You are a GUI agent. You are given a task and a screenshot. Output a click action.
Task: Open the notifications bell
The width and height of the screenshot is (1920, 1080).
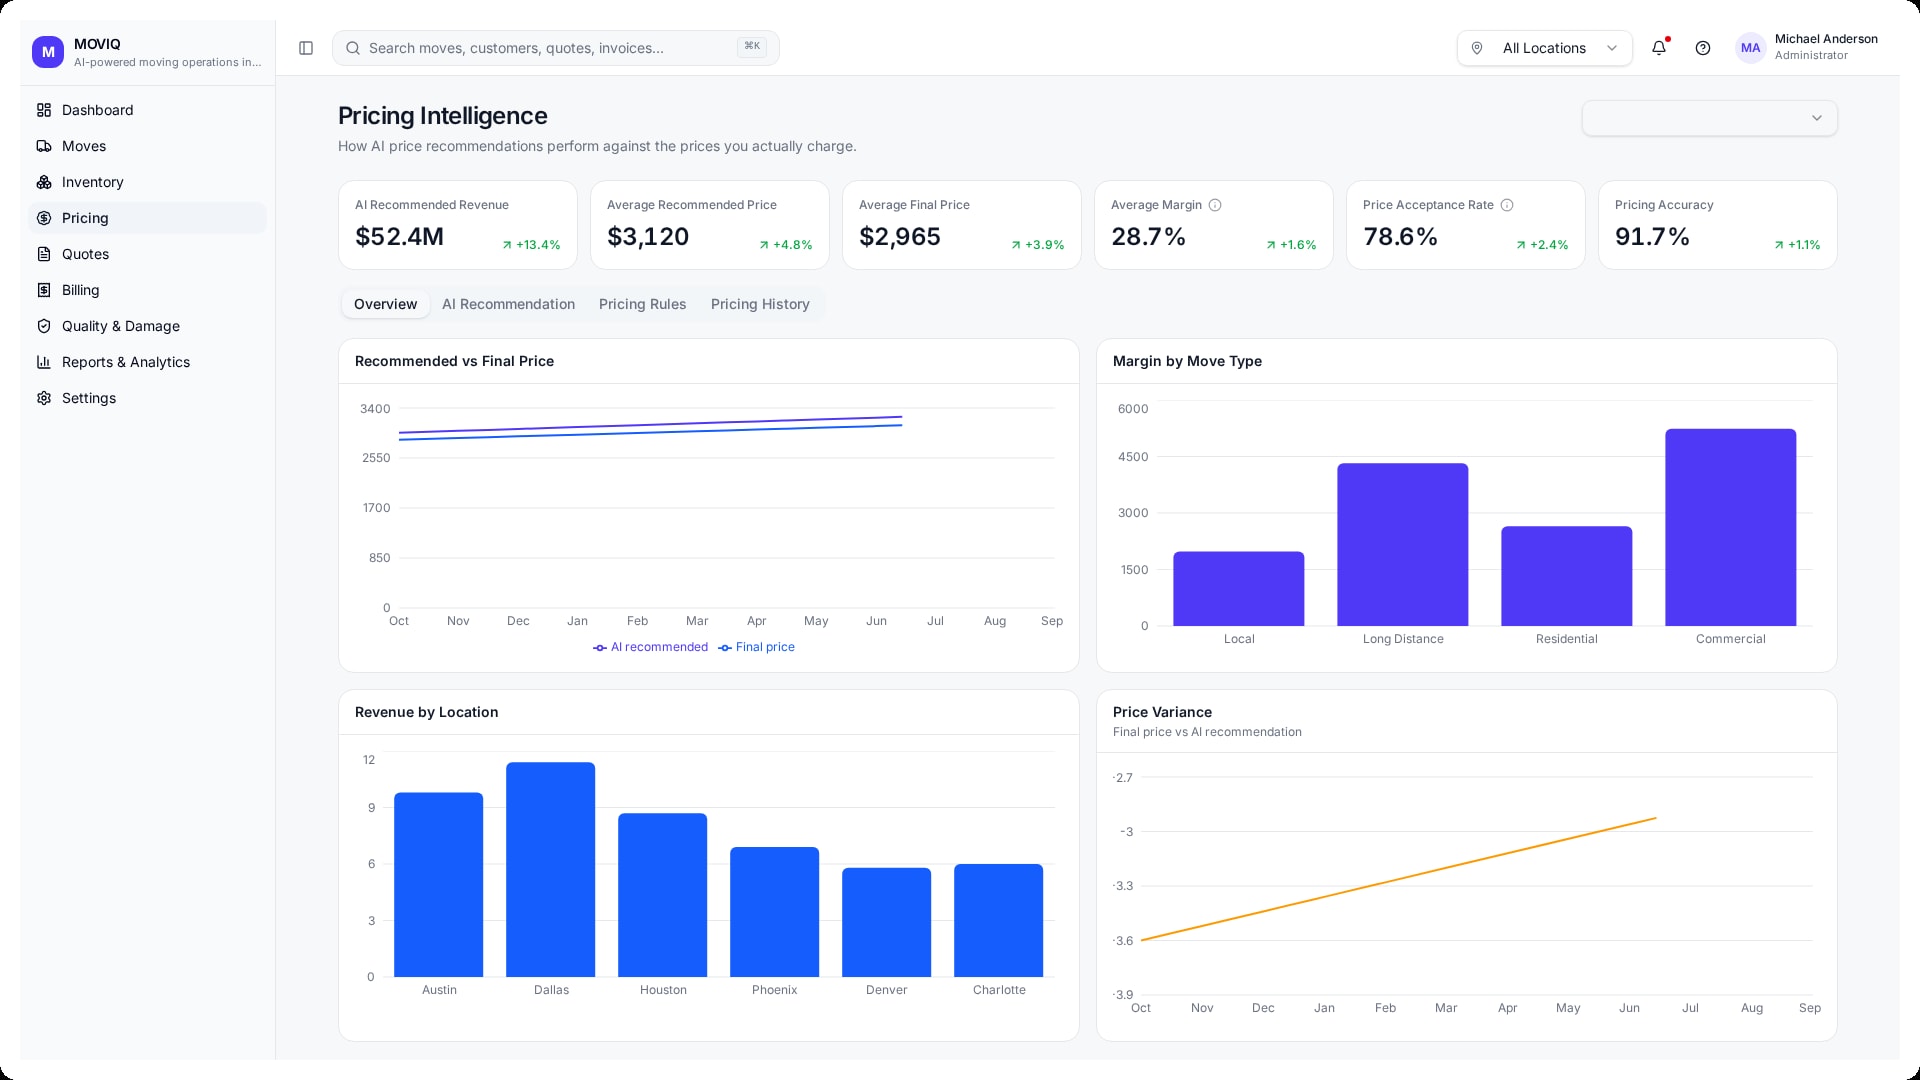pos(1659,48)
